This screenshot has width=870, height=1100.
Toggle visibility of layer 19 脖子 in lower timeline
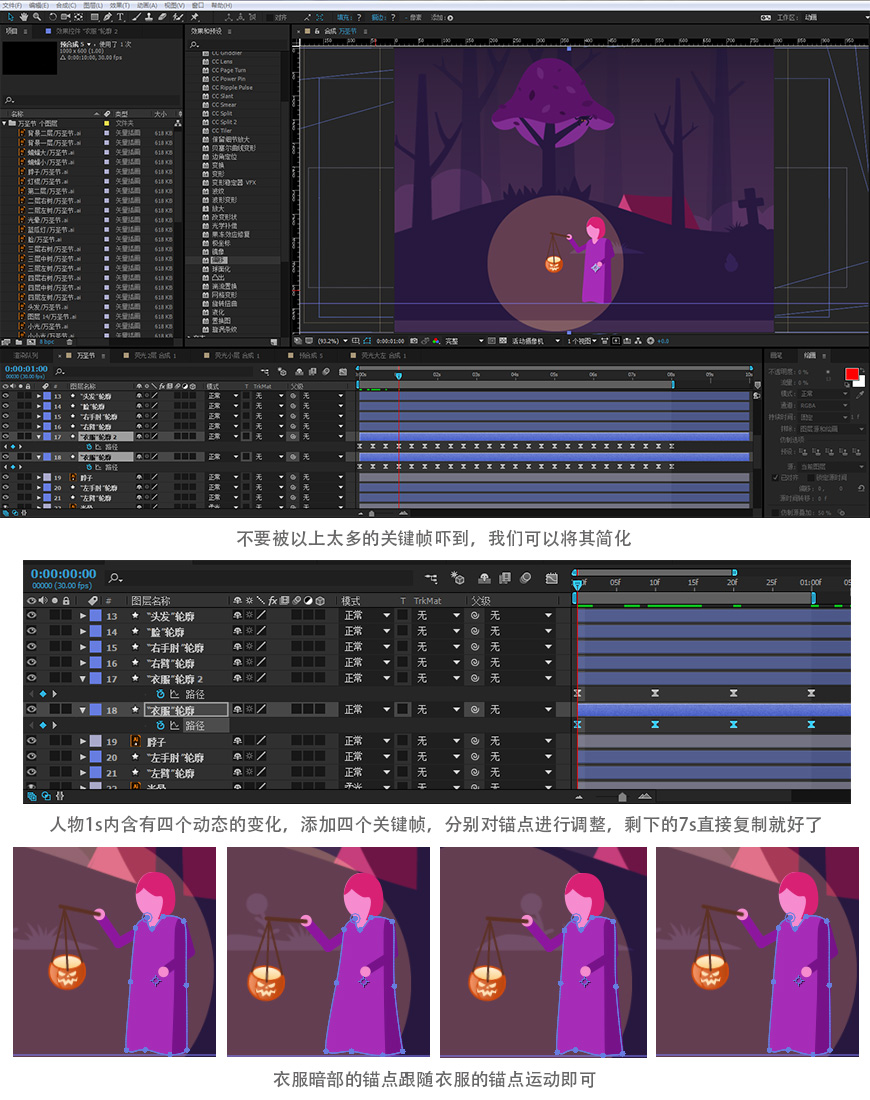pyautogui.click(x=32, y=741)
